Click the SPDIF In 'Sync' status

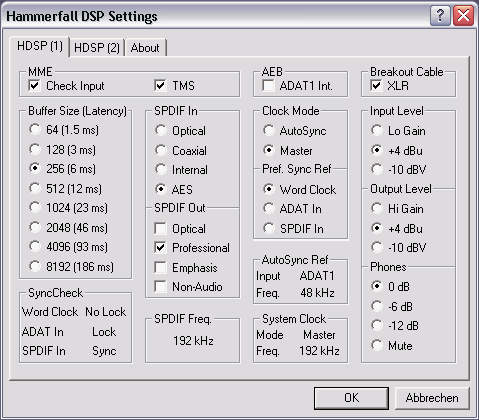click(104, 351)
